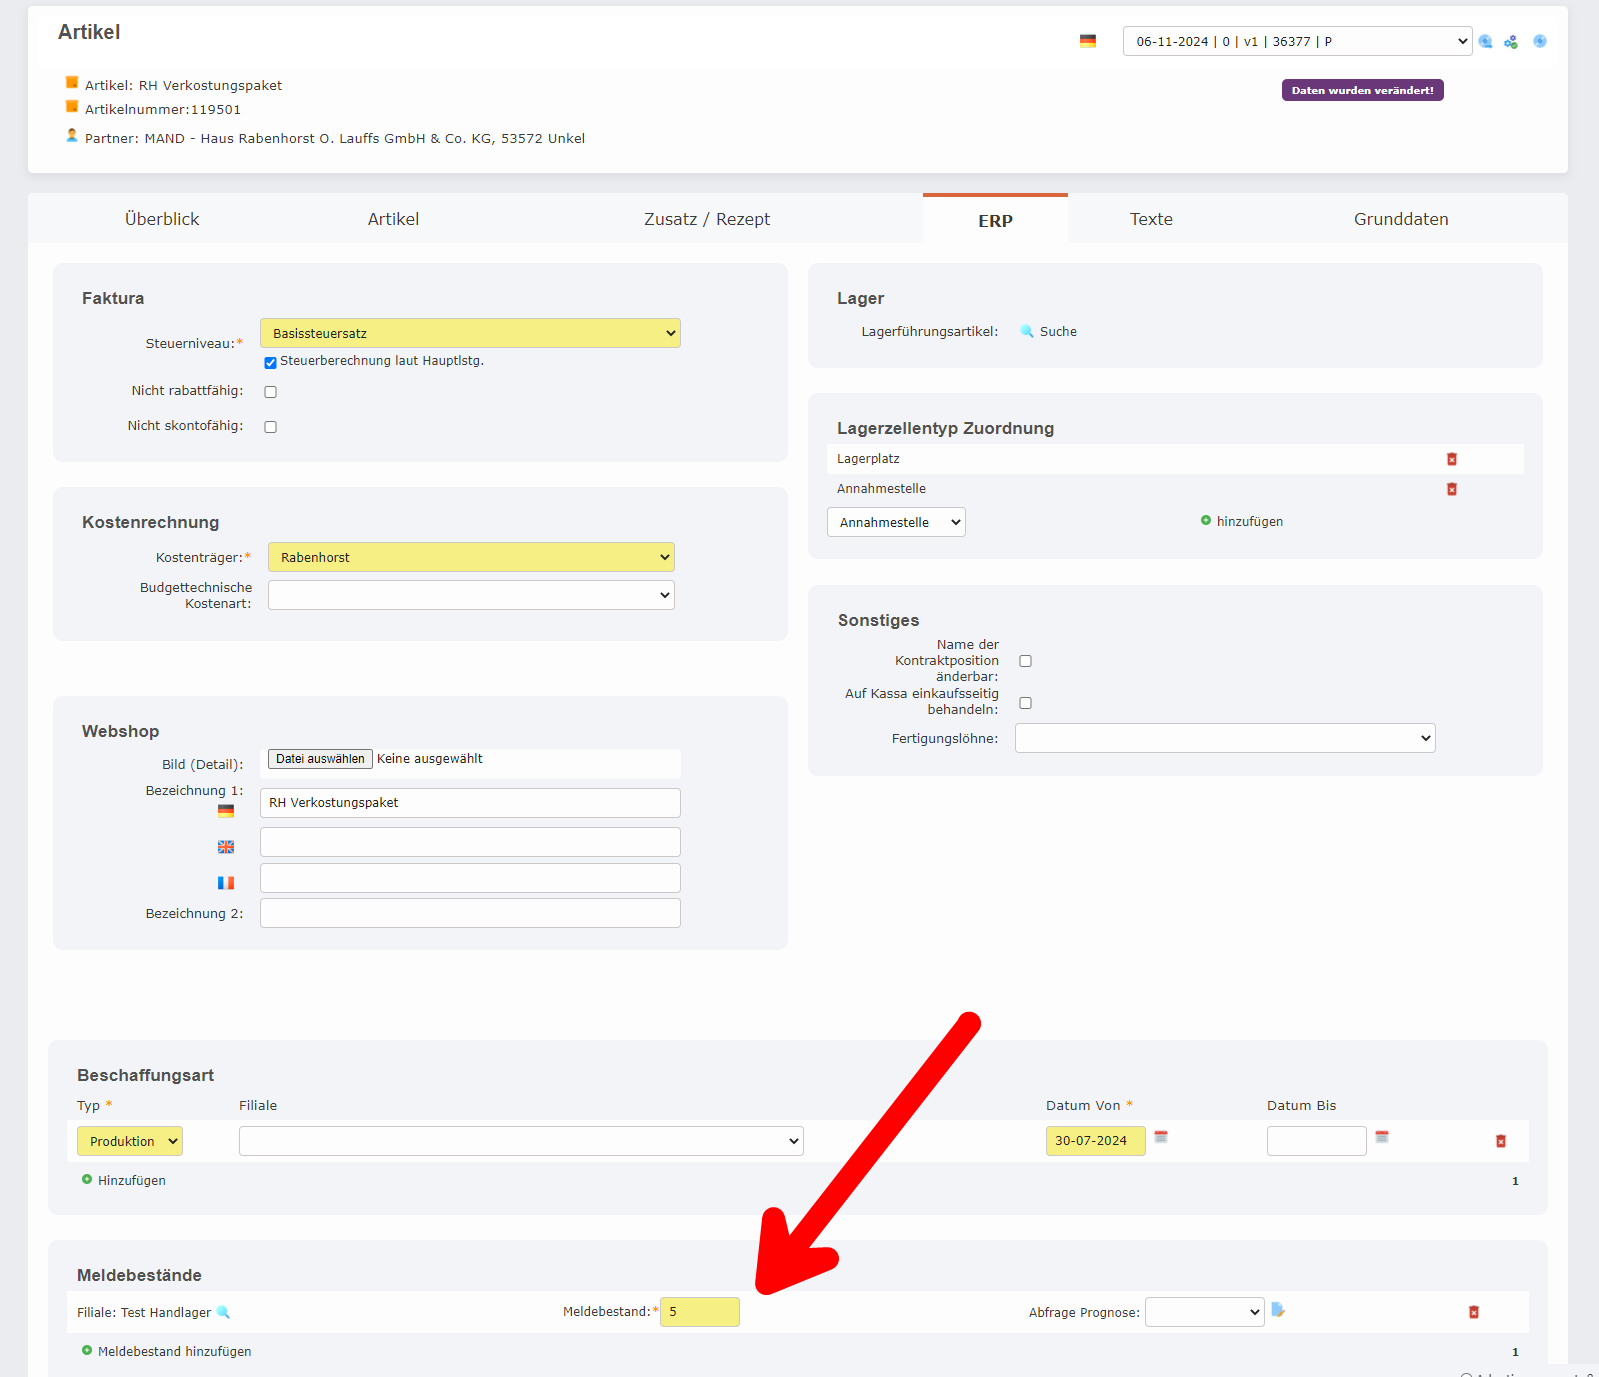Open the Typ dropdown set to Produktion
Viewport: 1599px width, 1377px height.
130,1141
